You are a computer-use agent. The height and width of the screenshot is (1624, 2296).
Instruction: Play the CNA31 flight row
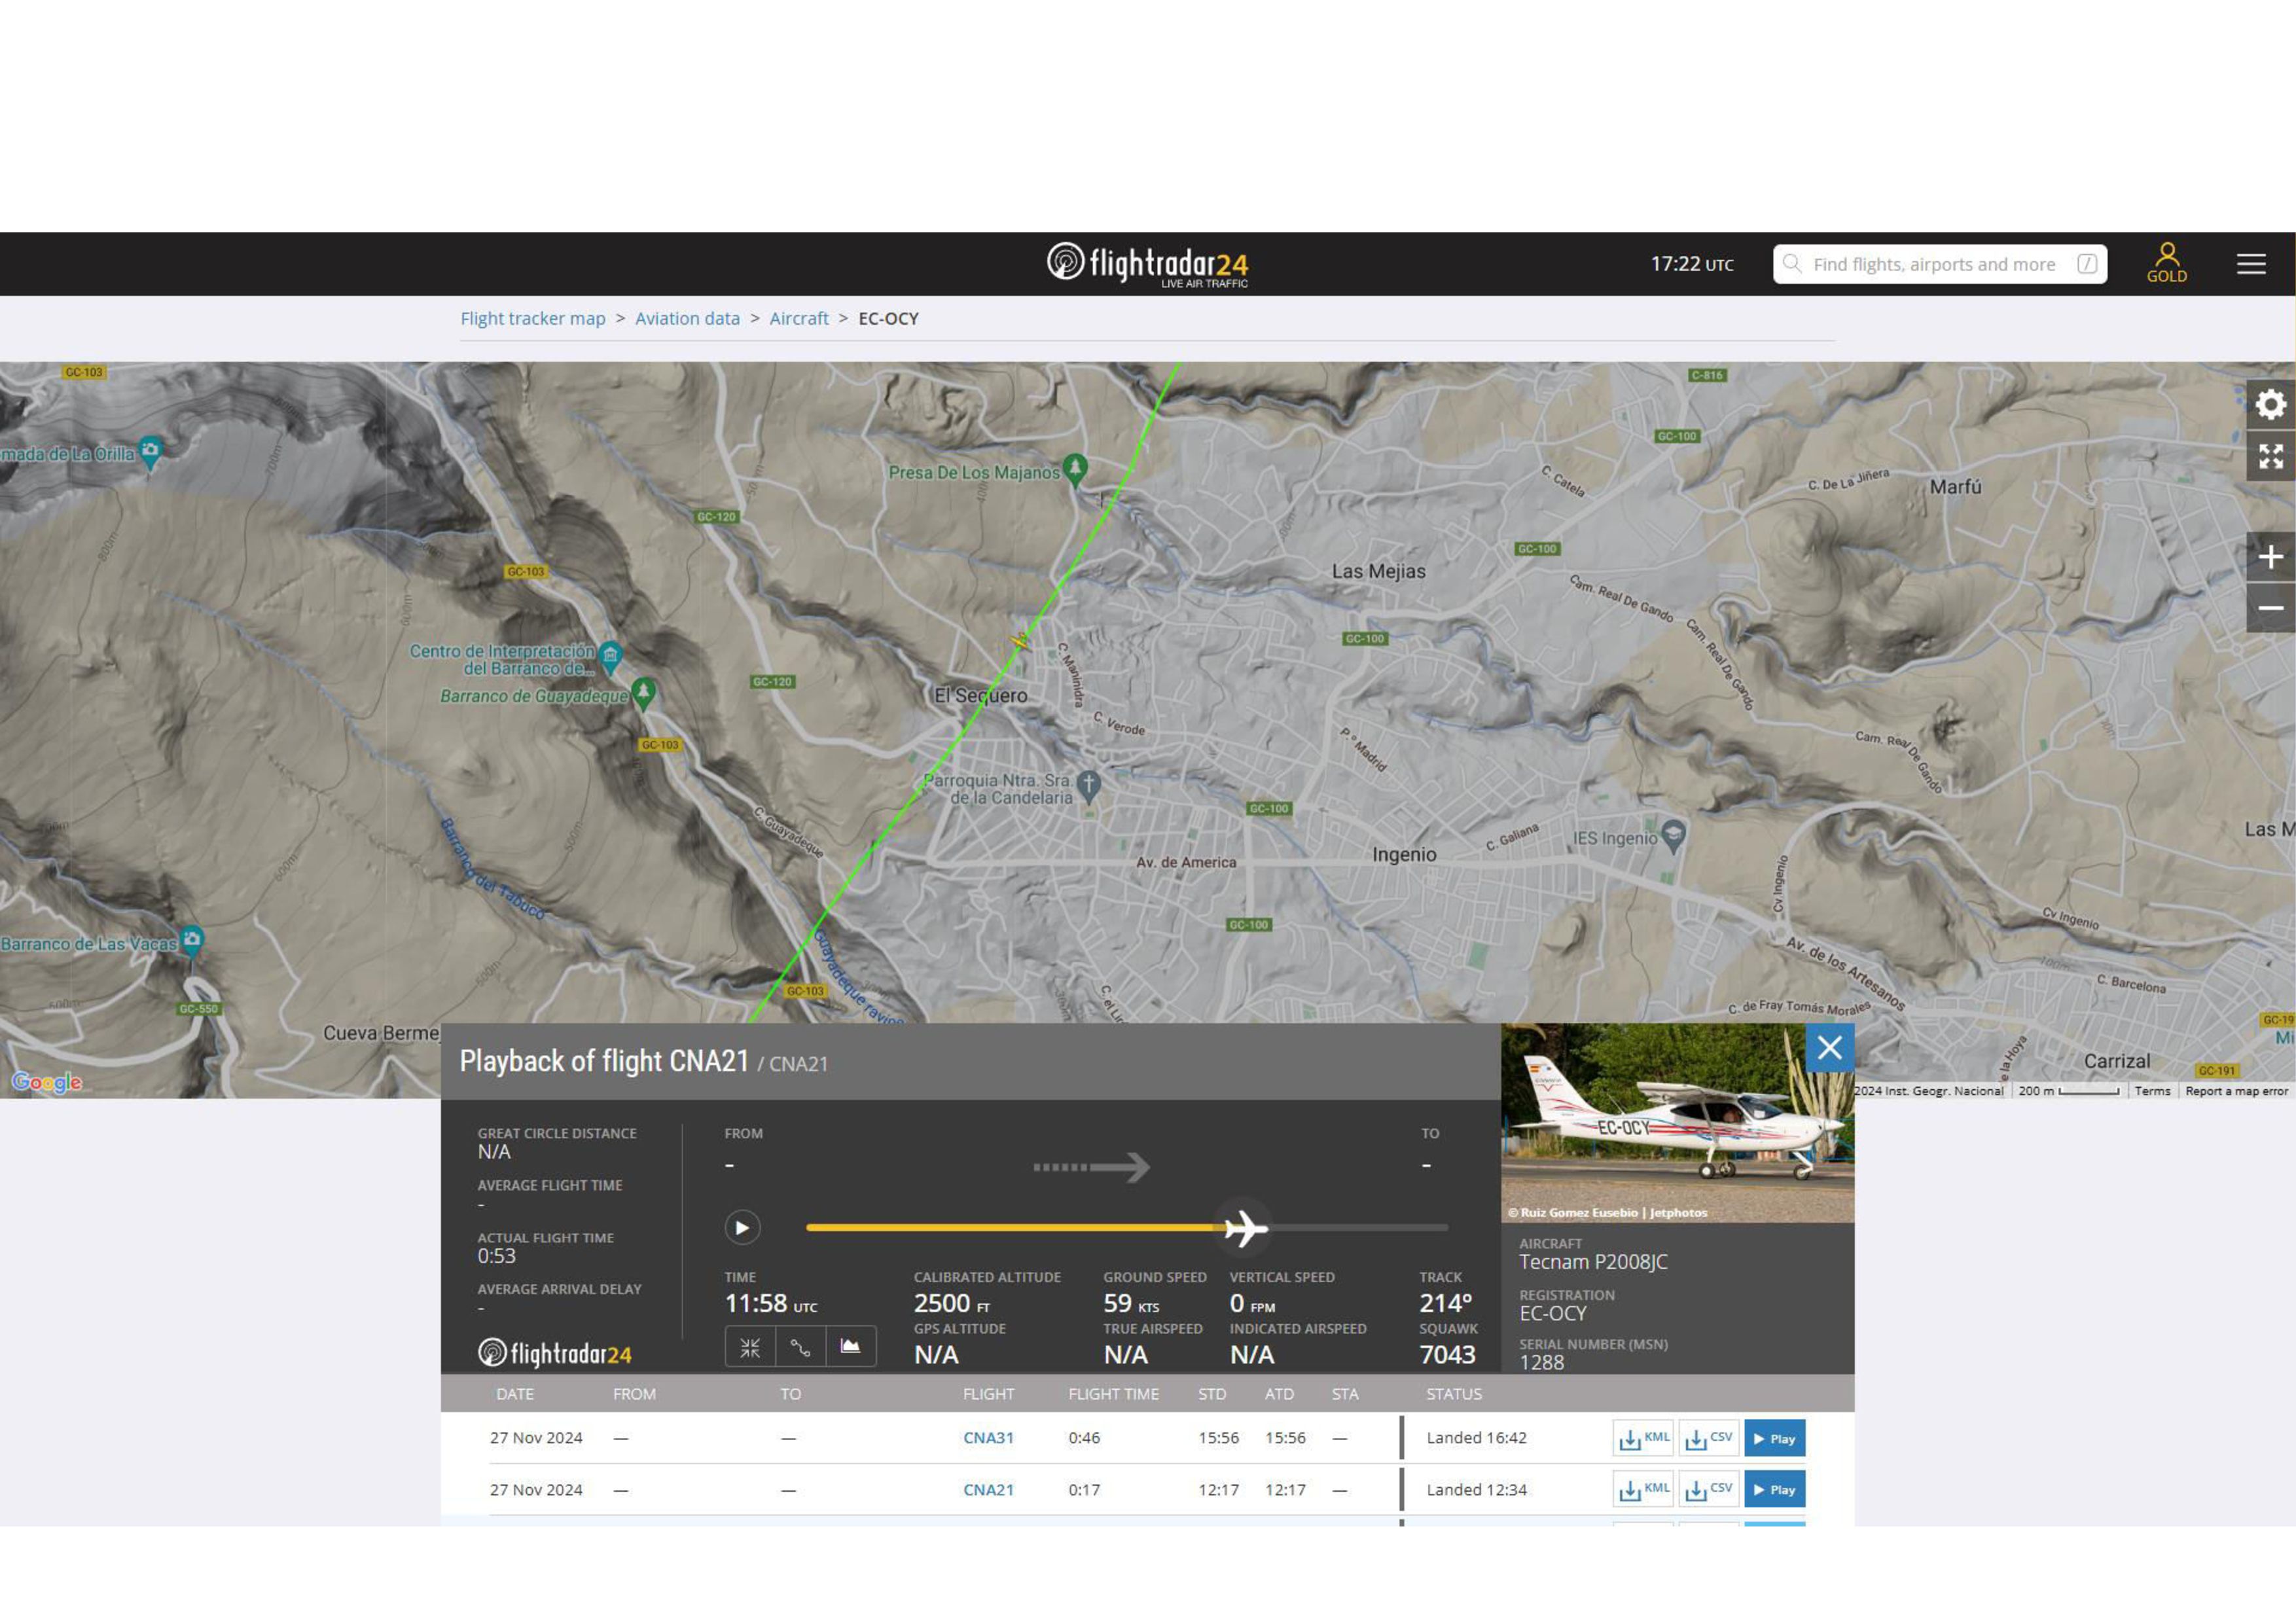1774,1438
